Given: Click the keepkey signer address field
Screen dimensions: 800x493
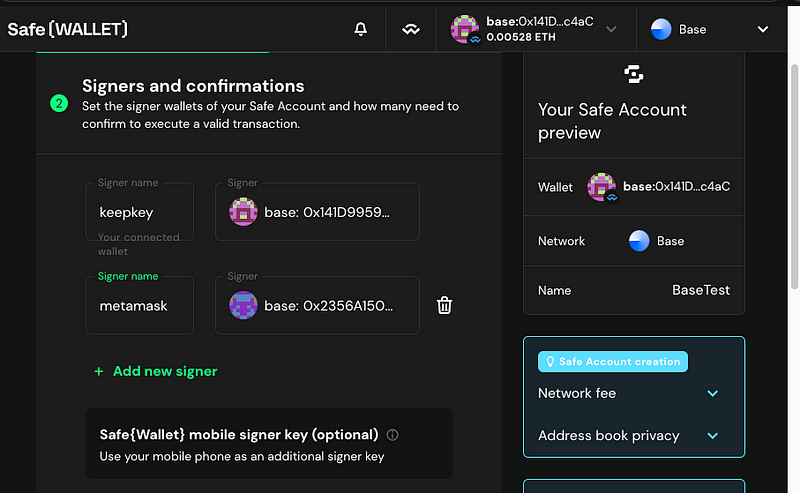Looking at the screenshot, I should click(x=326, y=212).
